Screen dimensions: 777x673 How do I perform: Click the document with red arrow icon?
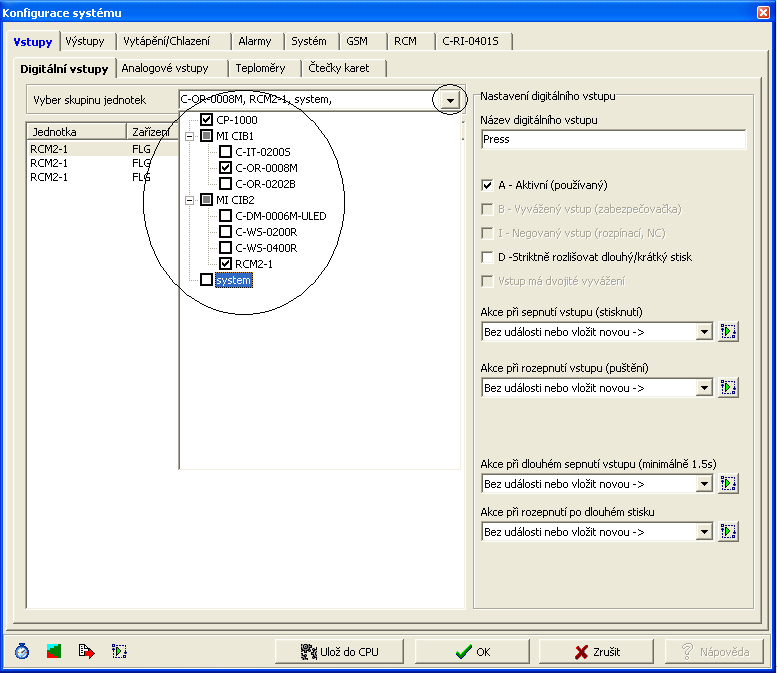(86, 651)
